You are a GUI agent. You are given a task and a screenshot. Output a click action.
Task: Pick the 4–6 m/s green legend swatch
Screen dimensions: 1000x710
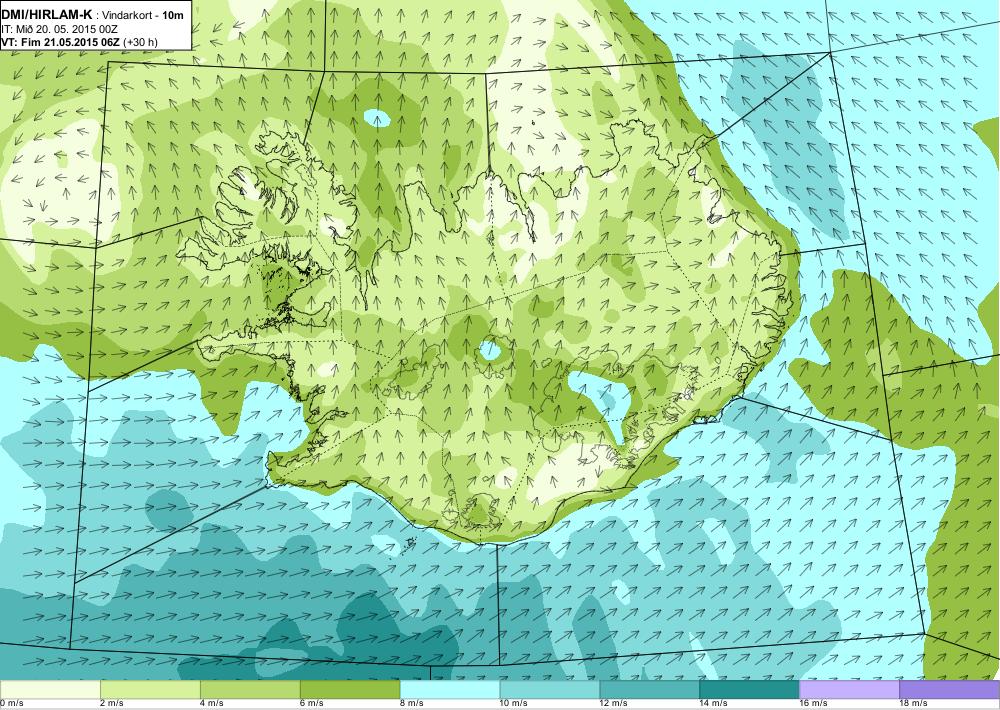pyautogui.click(x=250, y=689)
